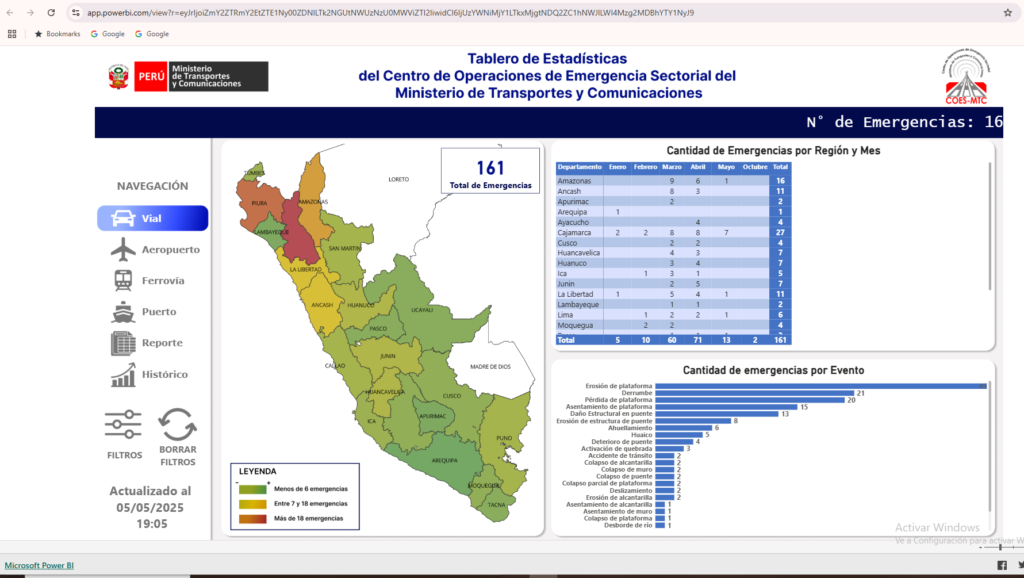This screenshot has width=1024, height=578.
Task: Select the Huancavelica table row
Action: (673, 253)
